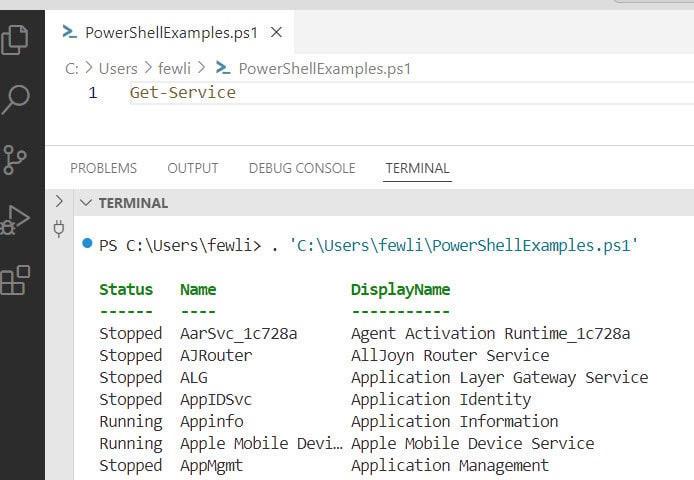
Task: Click AllJoyn Router Service display name
Action: tap(450, 356)
